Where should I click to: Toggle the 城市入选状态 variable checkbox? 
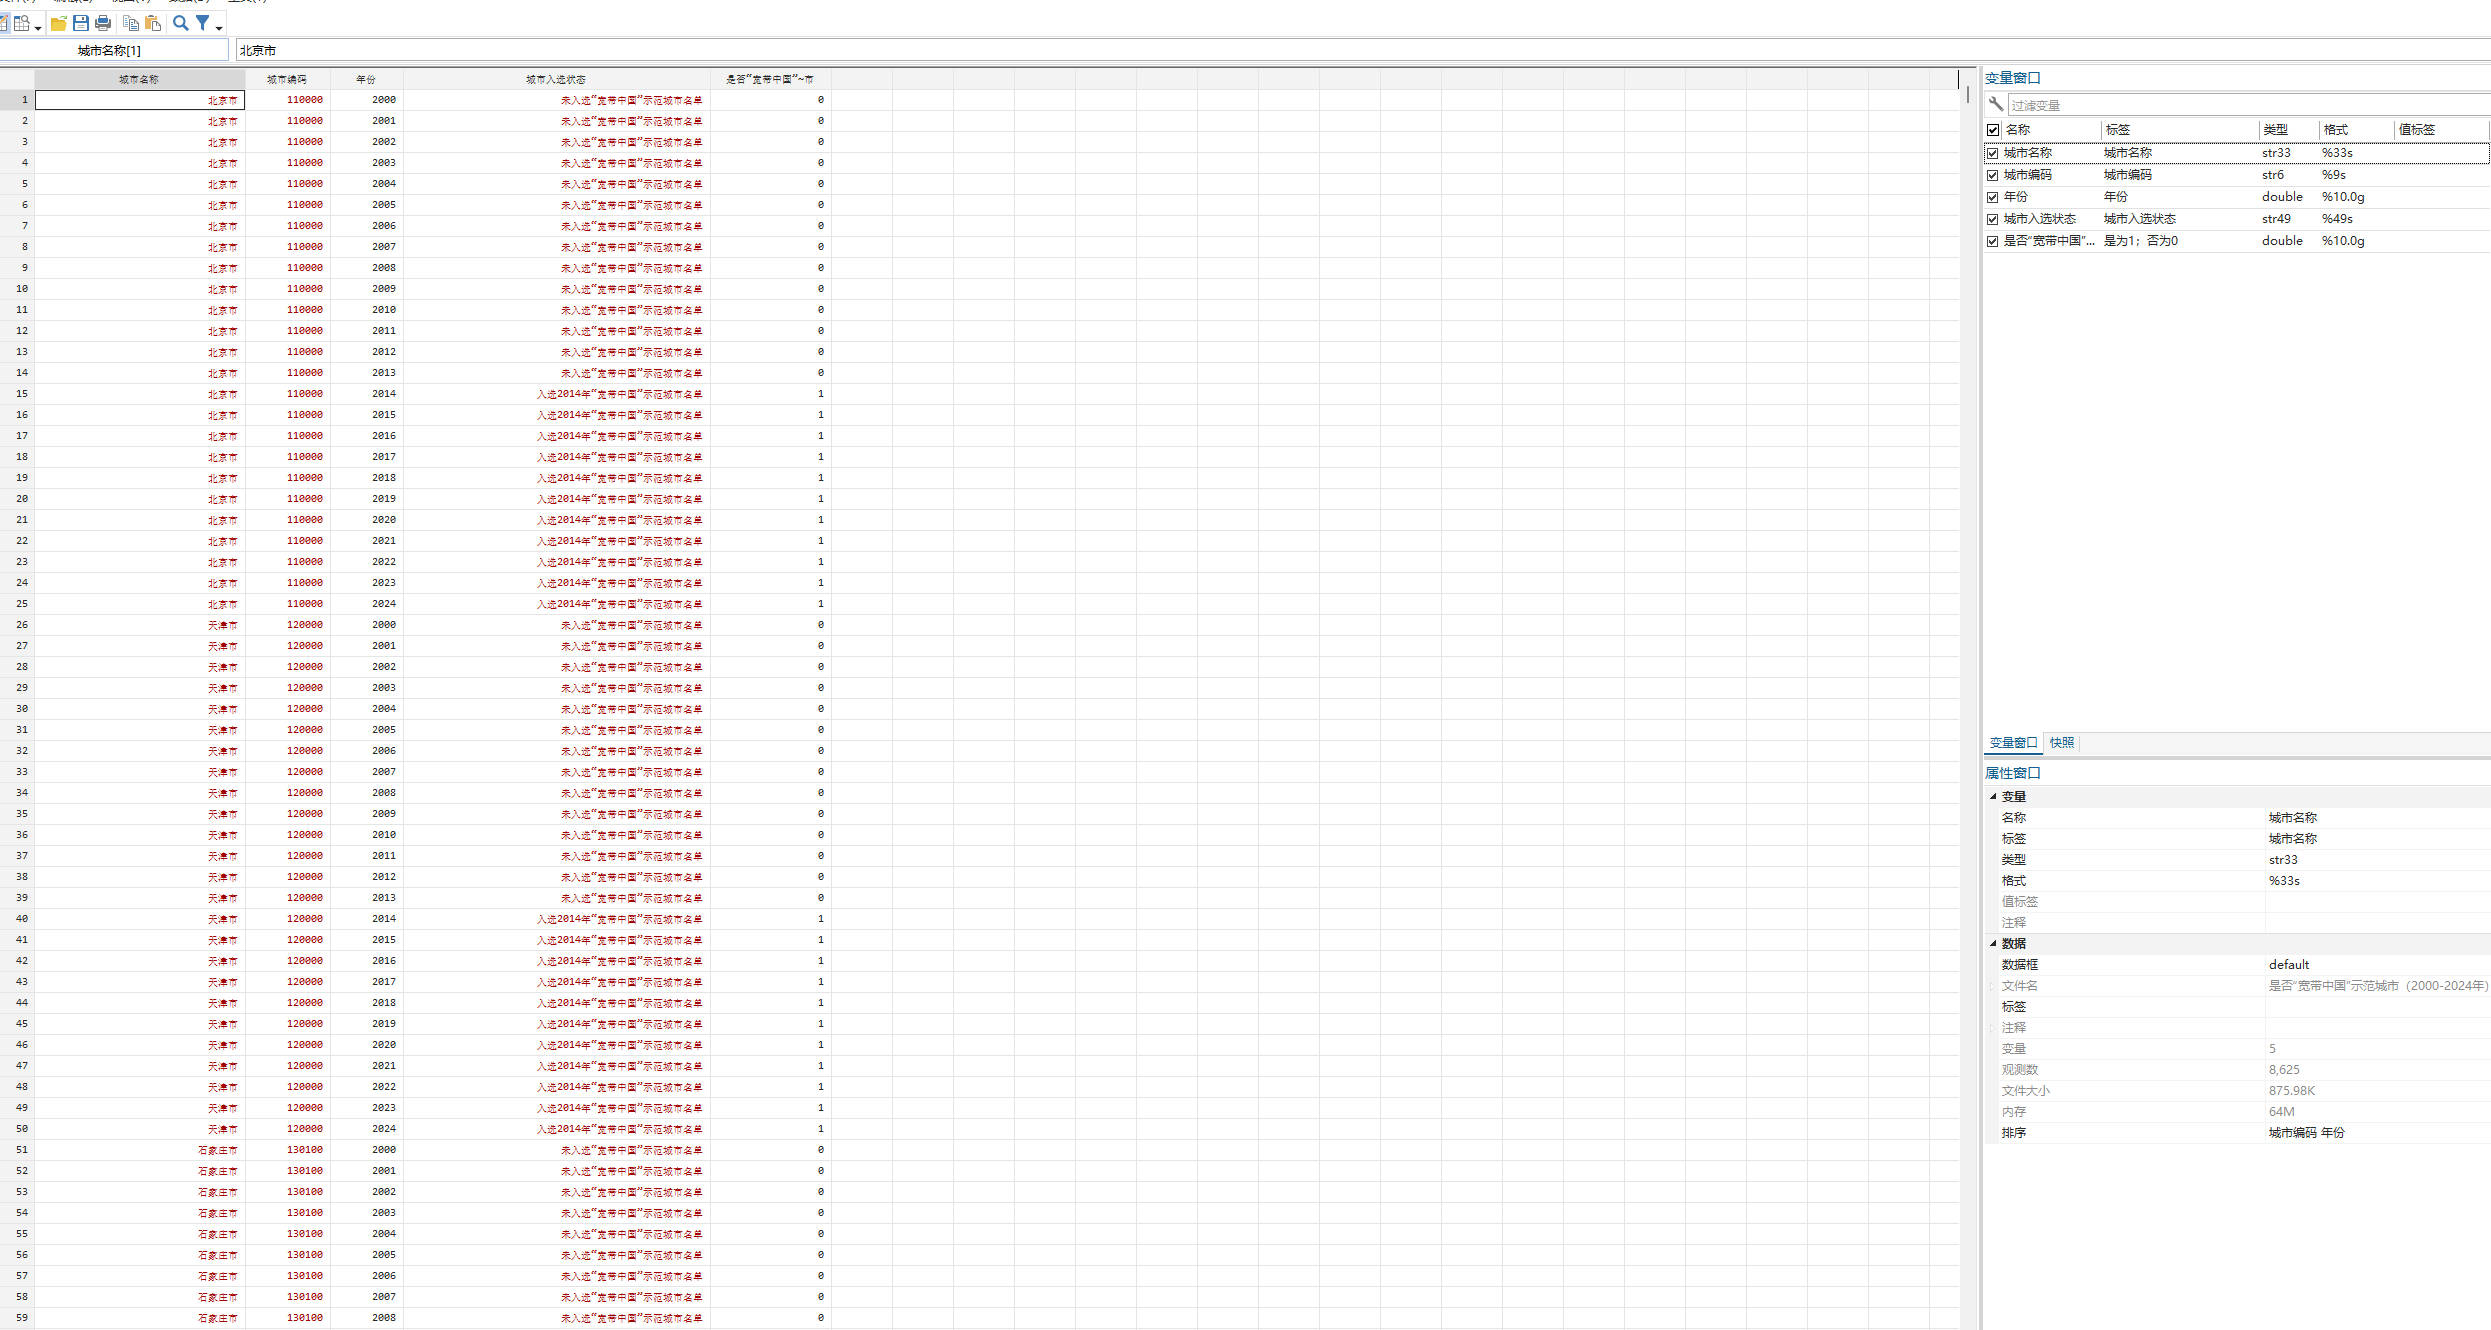click(1993, 219)
